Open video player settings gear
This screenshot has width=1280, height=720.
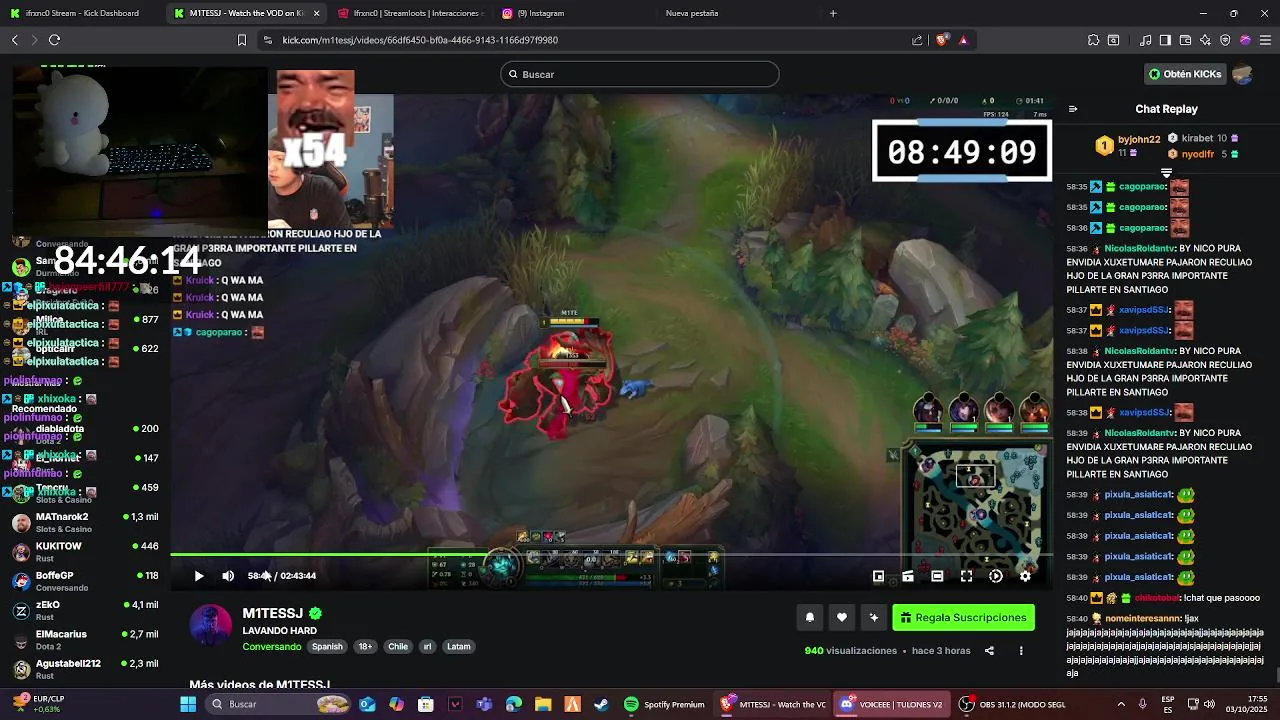(1025, 576)
